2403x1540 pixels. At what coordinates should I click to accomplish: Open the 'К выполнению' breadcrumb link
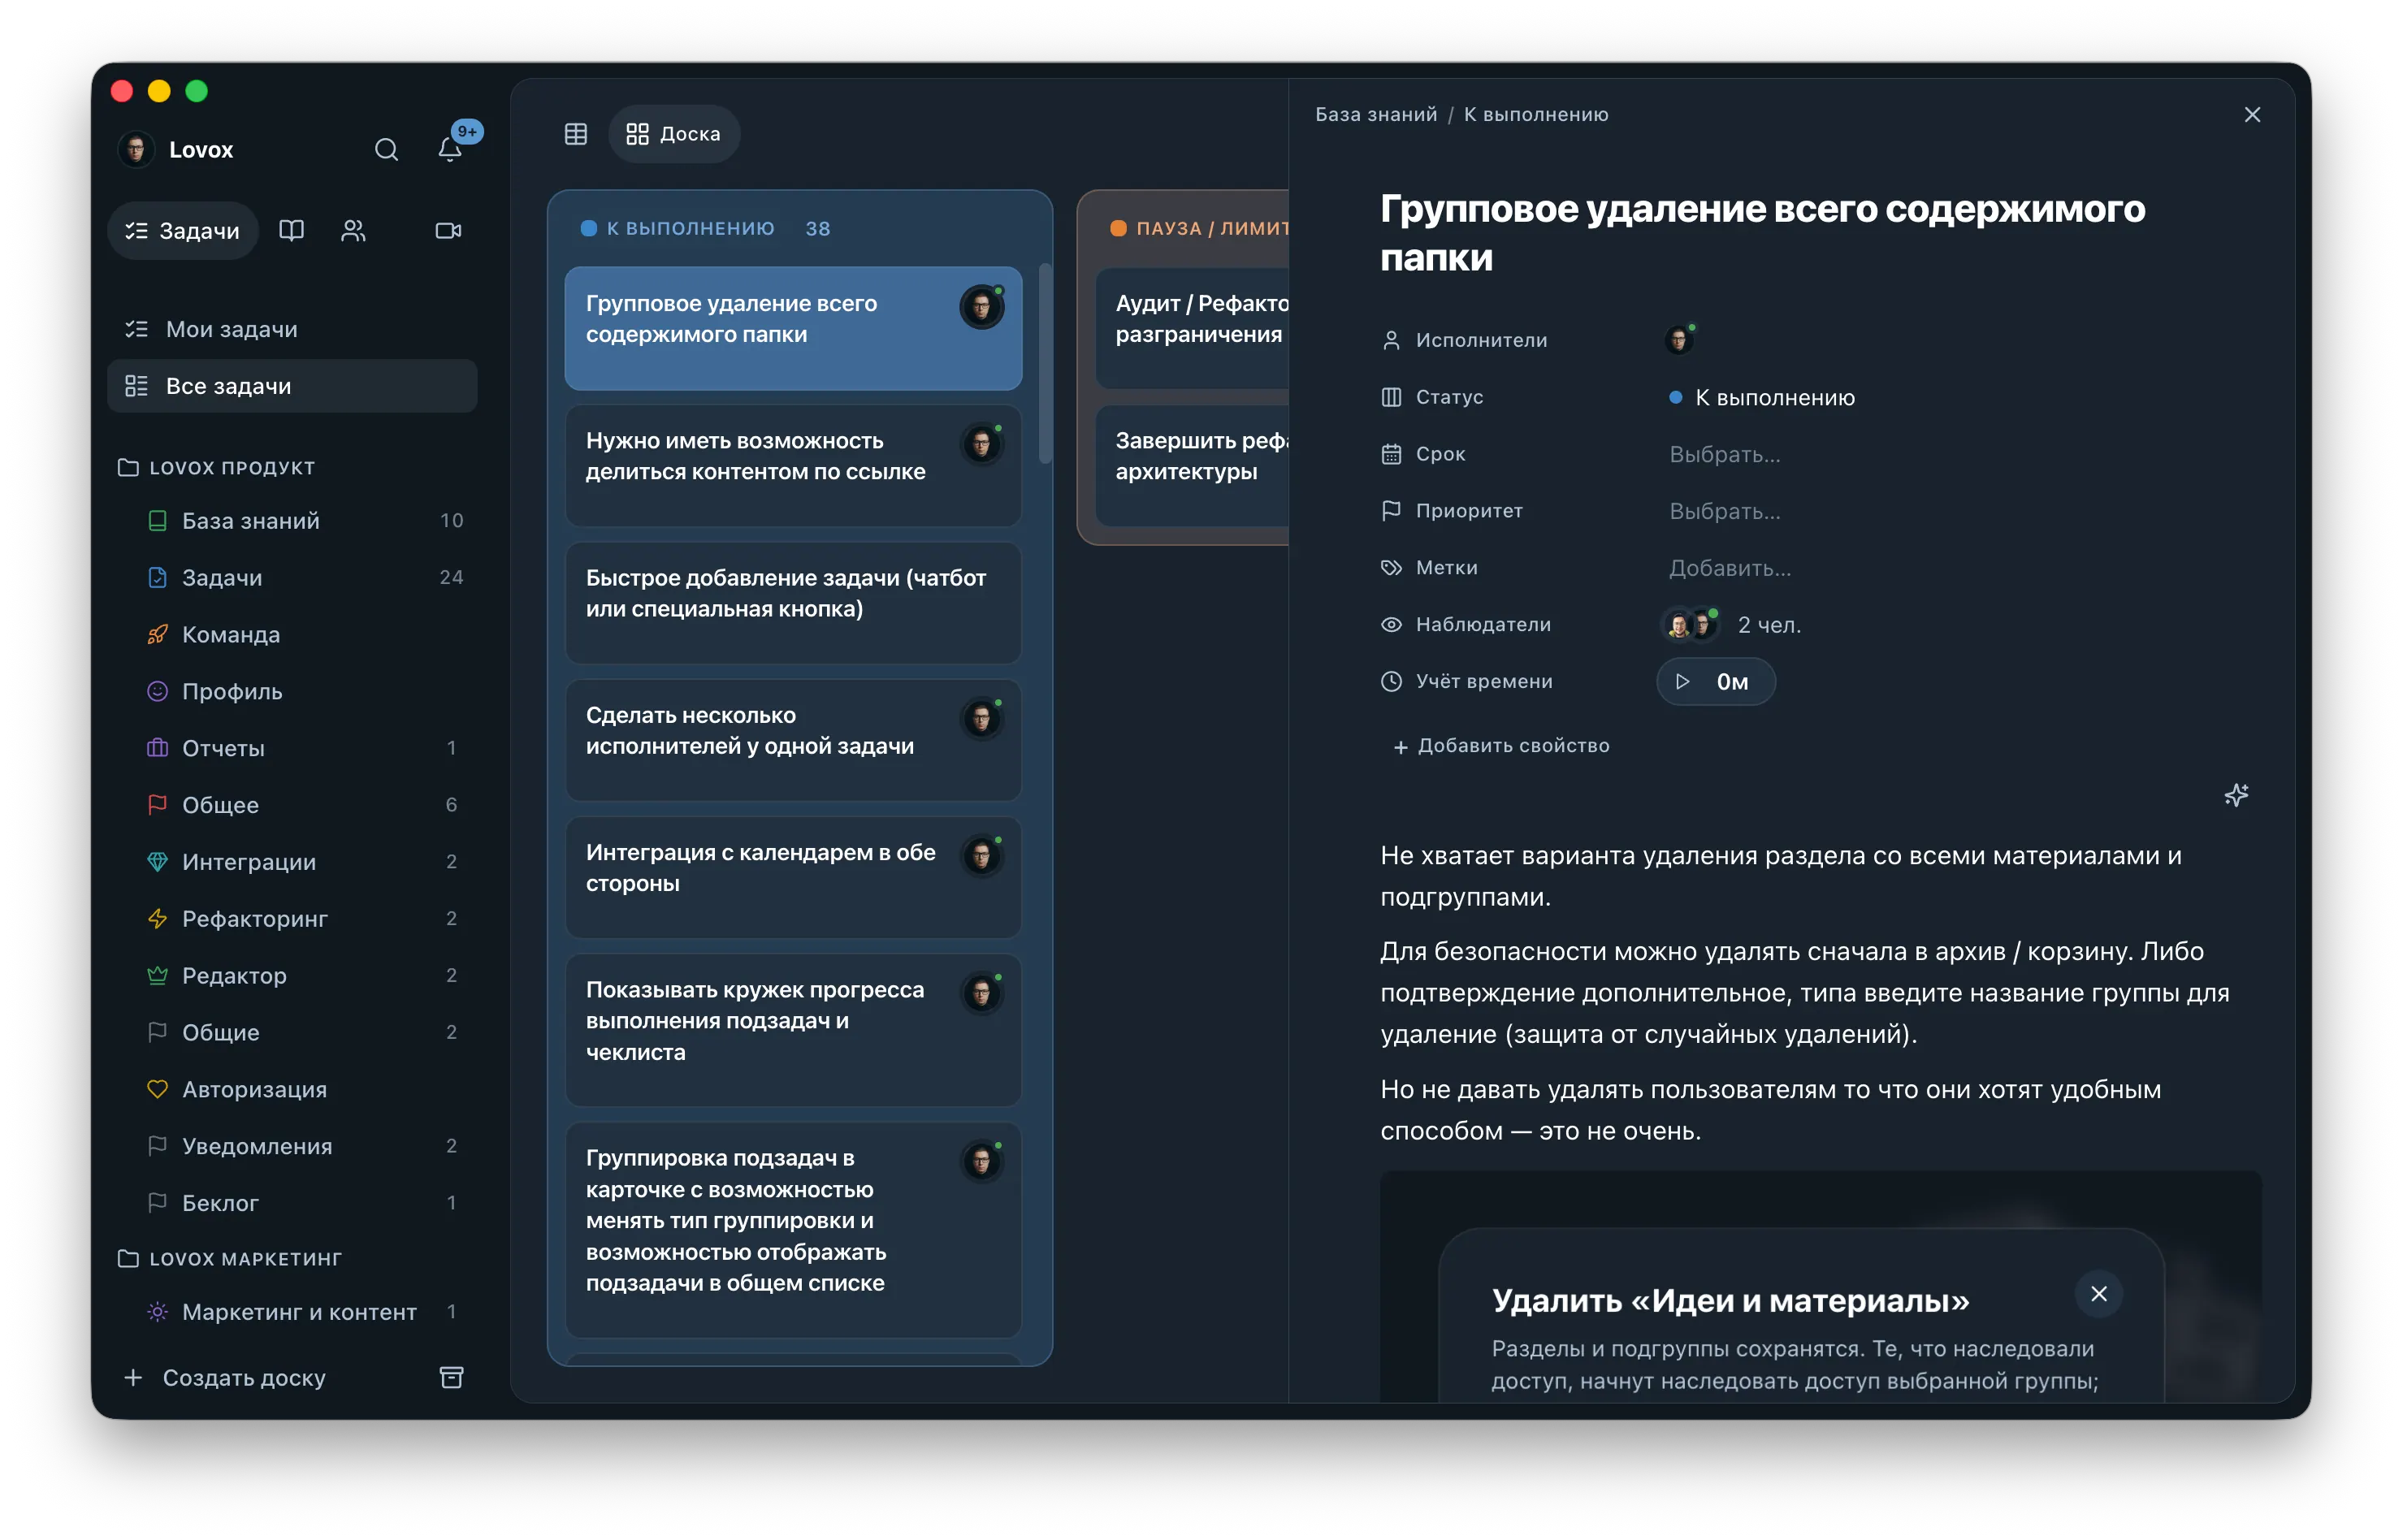click(x=1535, y=115)
